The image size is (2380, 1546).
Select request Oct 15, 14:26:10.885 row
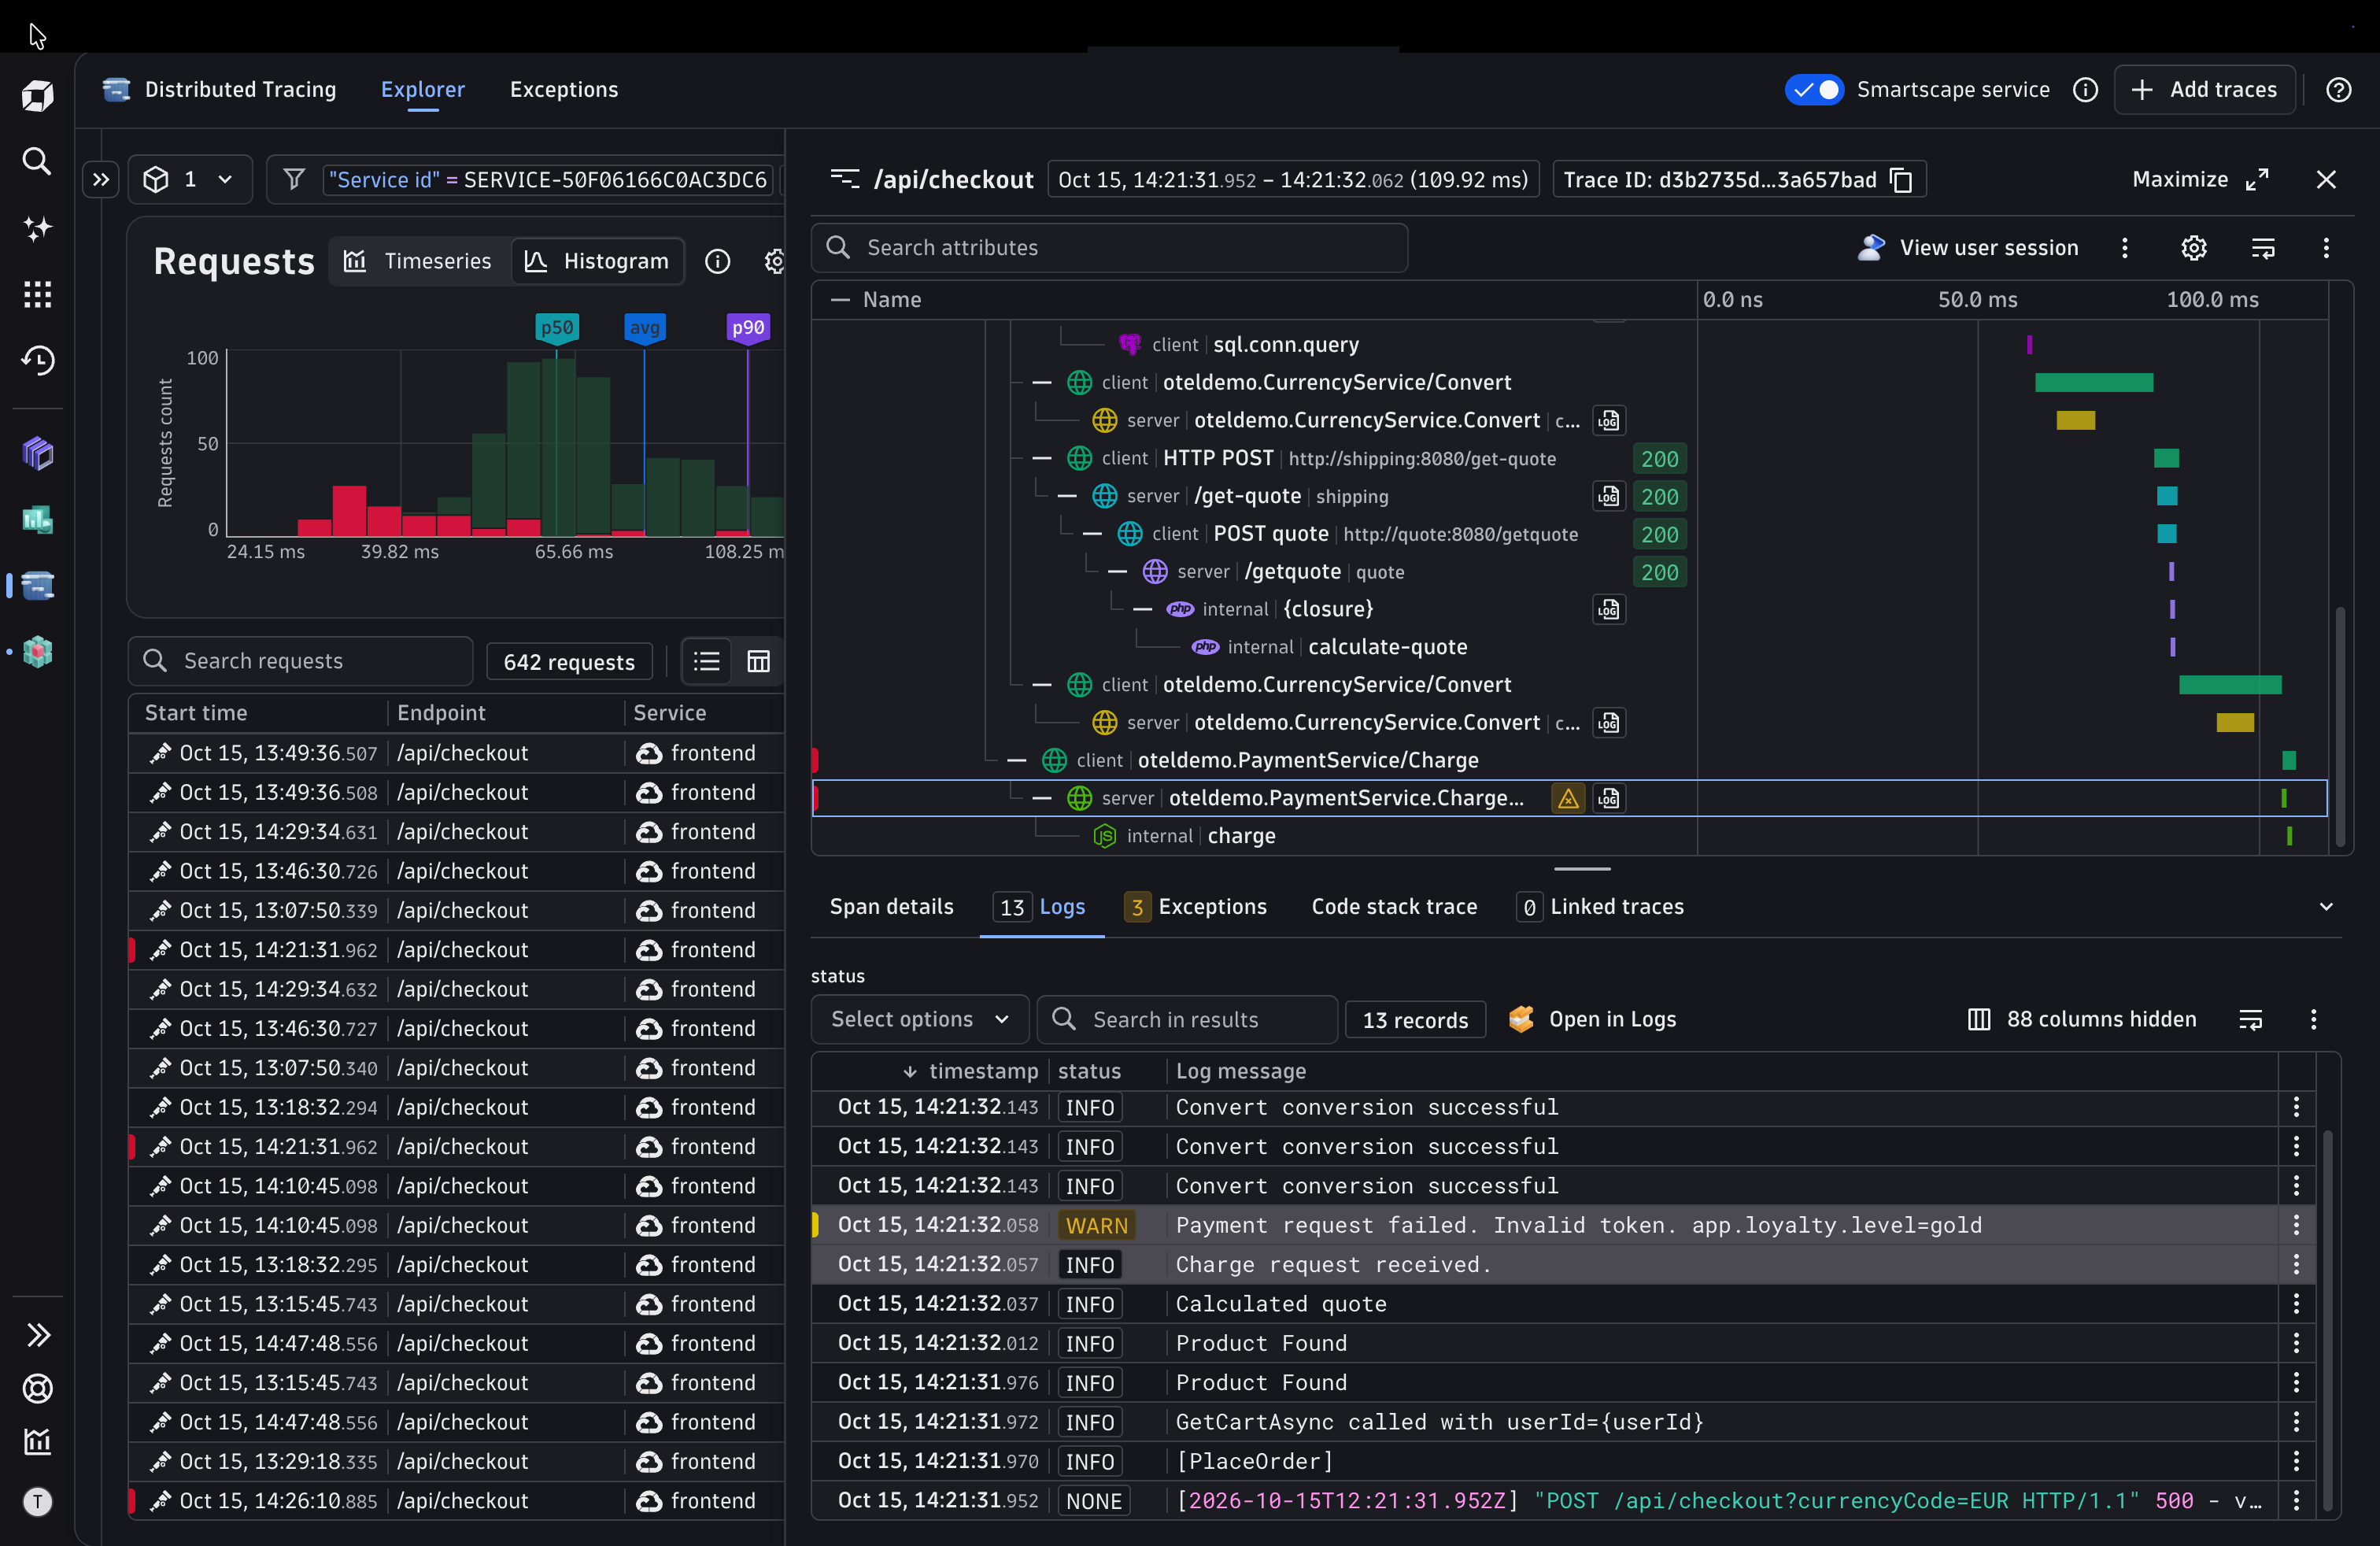click(456, 1501)
